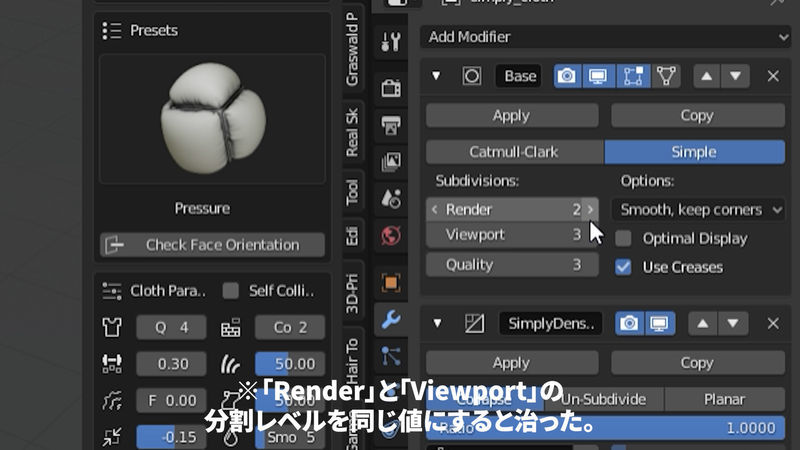Enable the Optimal Display checkbox
The width and height of the screenshot is (800, 450).
tap(623, 238)
